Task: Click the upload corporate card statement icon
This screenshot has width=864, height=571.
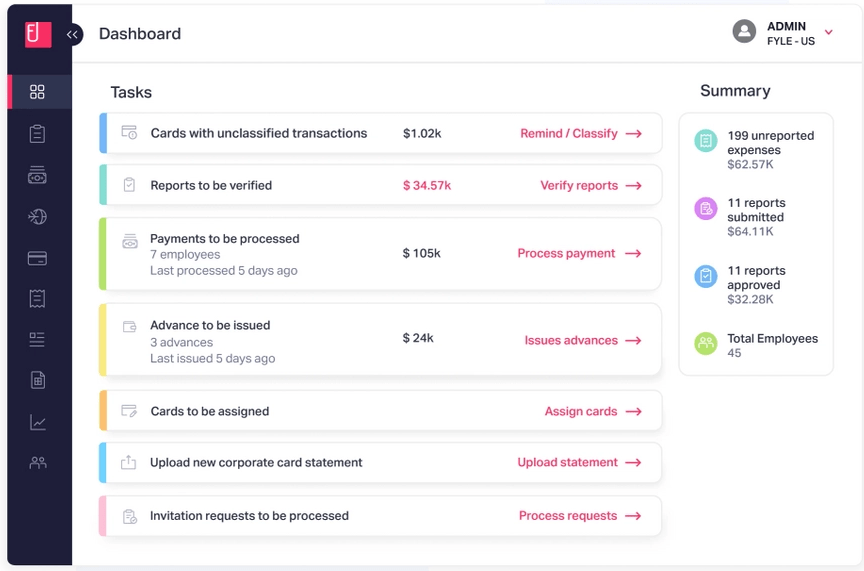Action: click(x=128, y=462)
